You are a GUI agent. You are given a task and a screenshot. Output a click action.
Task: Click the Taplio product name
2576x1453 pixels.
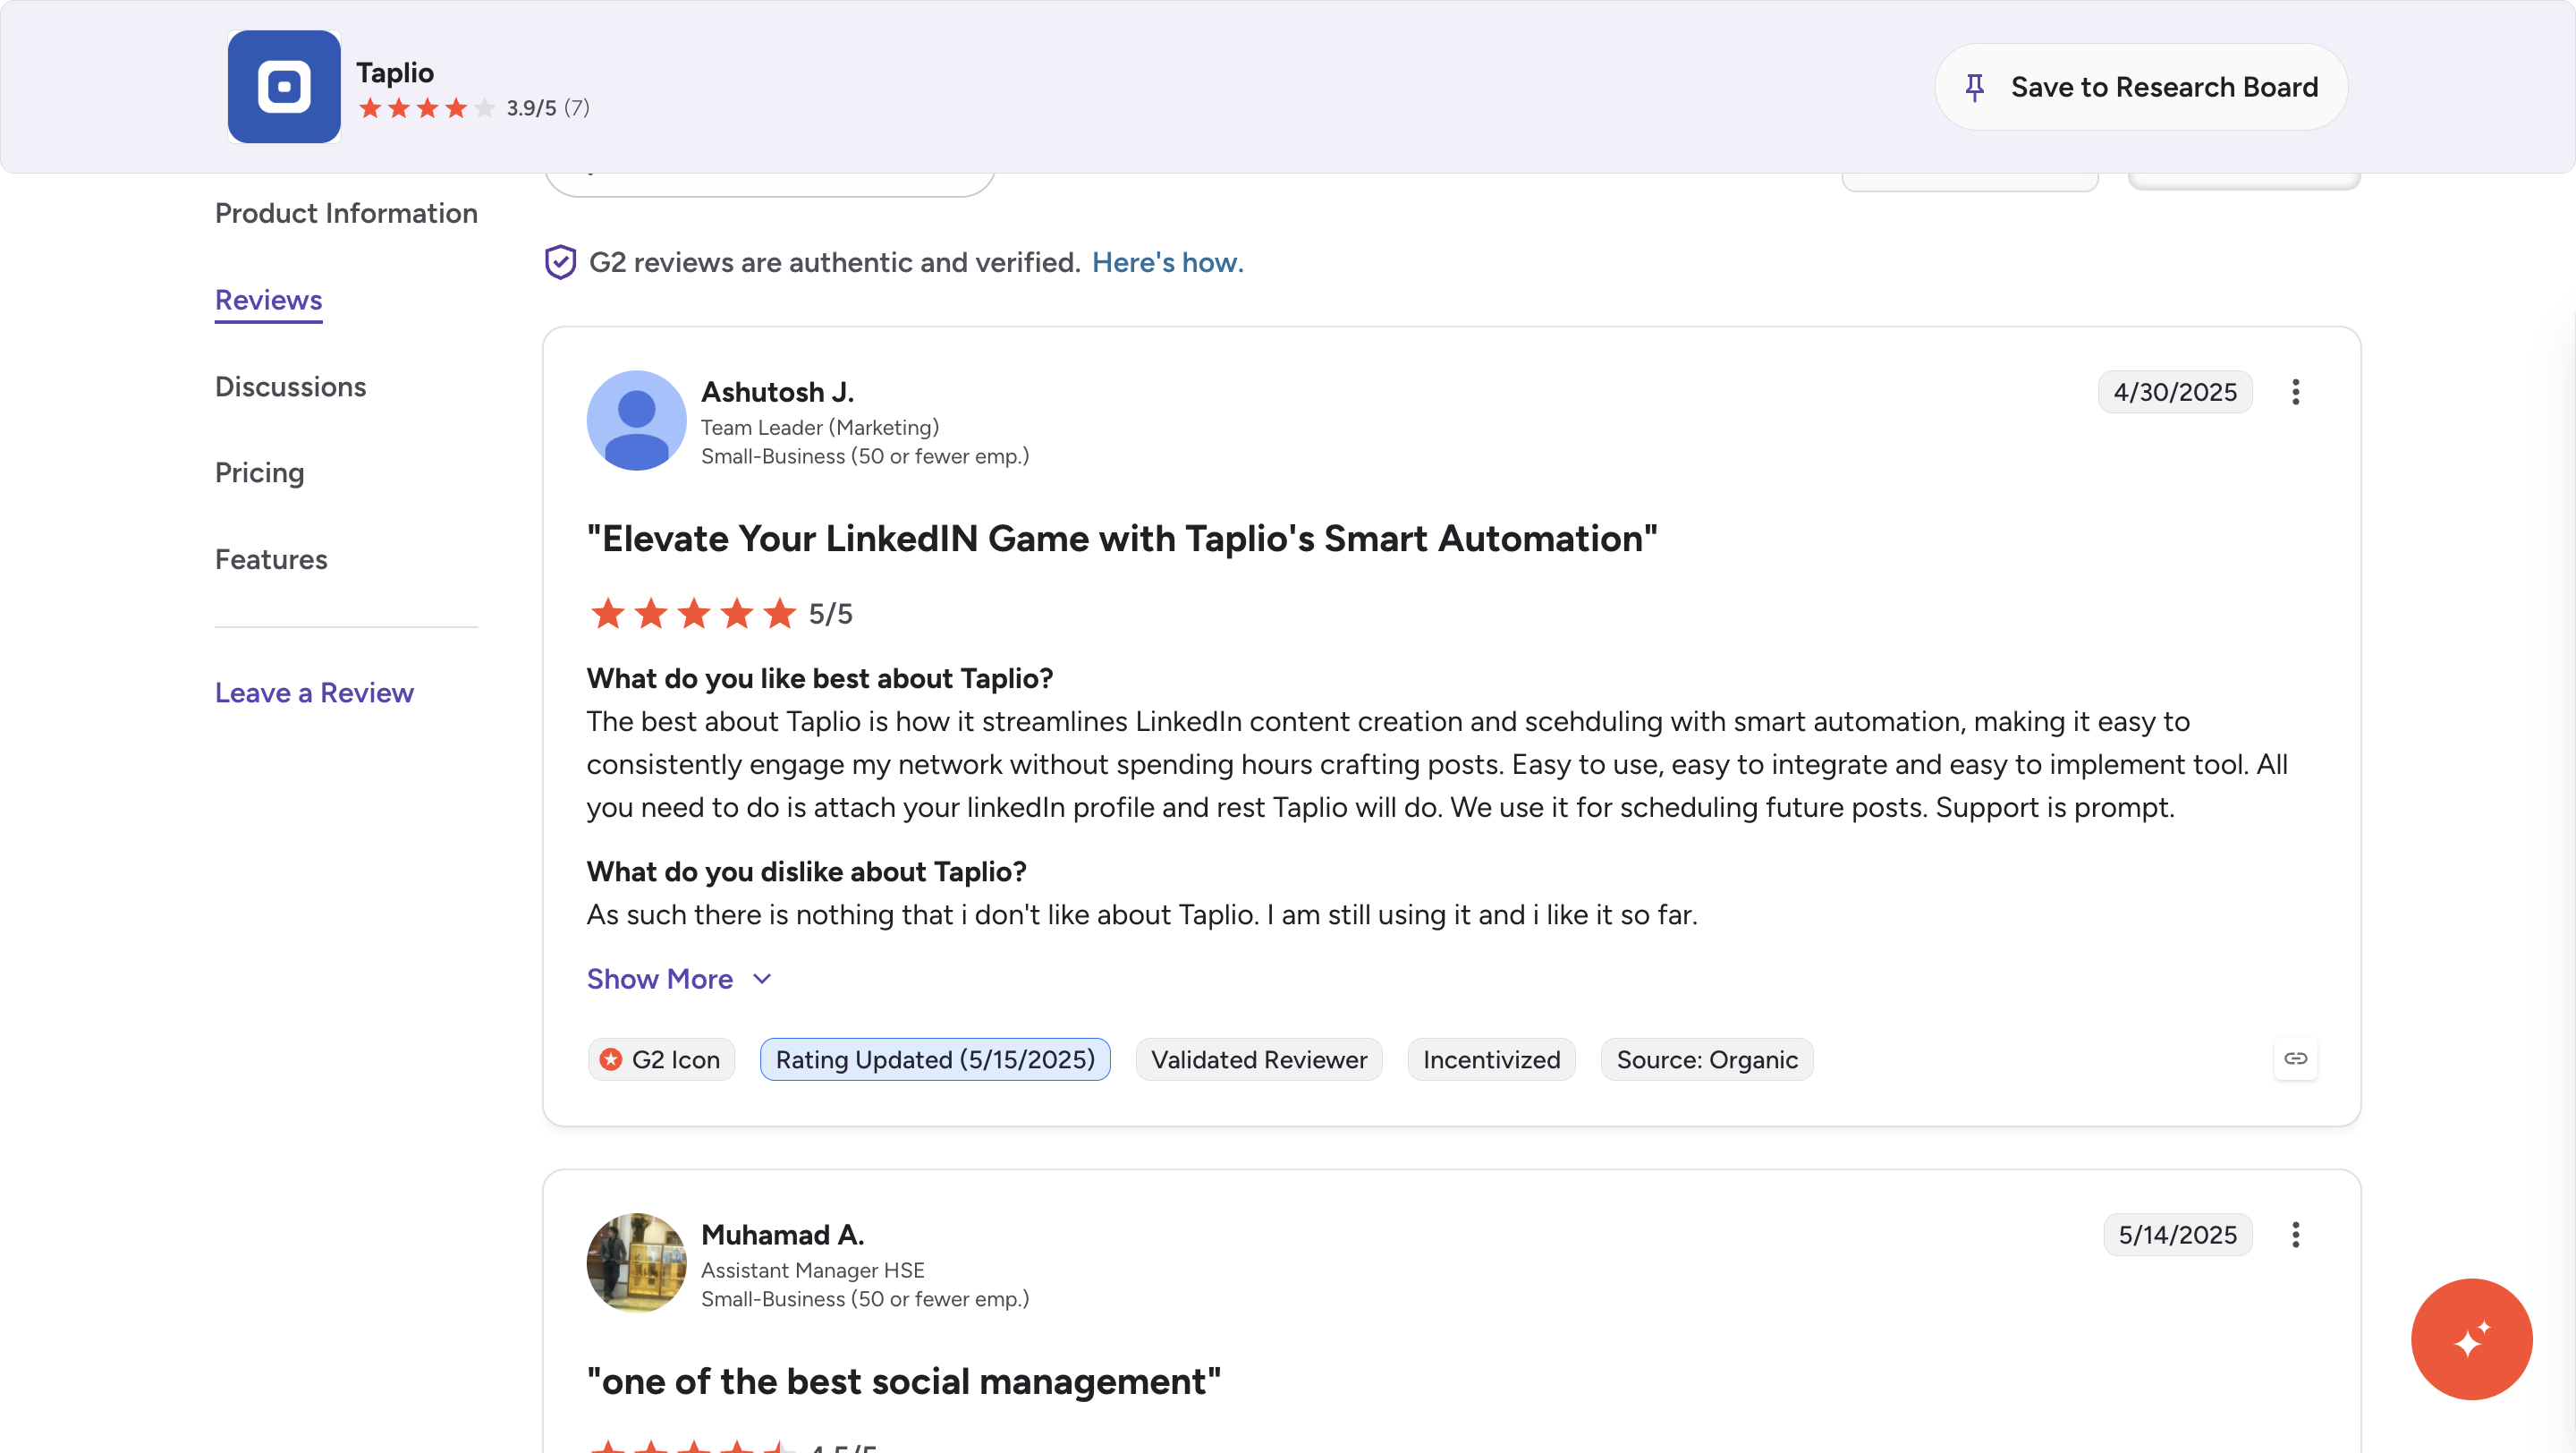[395, 73]
